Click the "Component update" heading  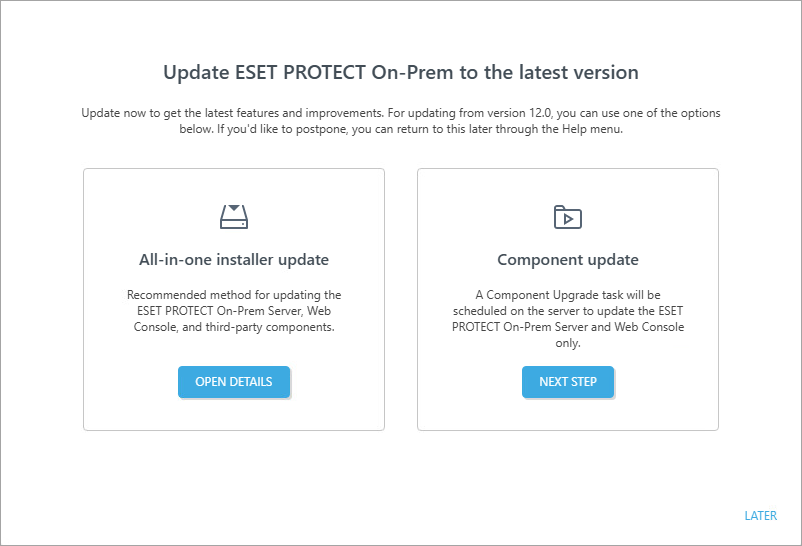pos(568,260)
